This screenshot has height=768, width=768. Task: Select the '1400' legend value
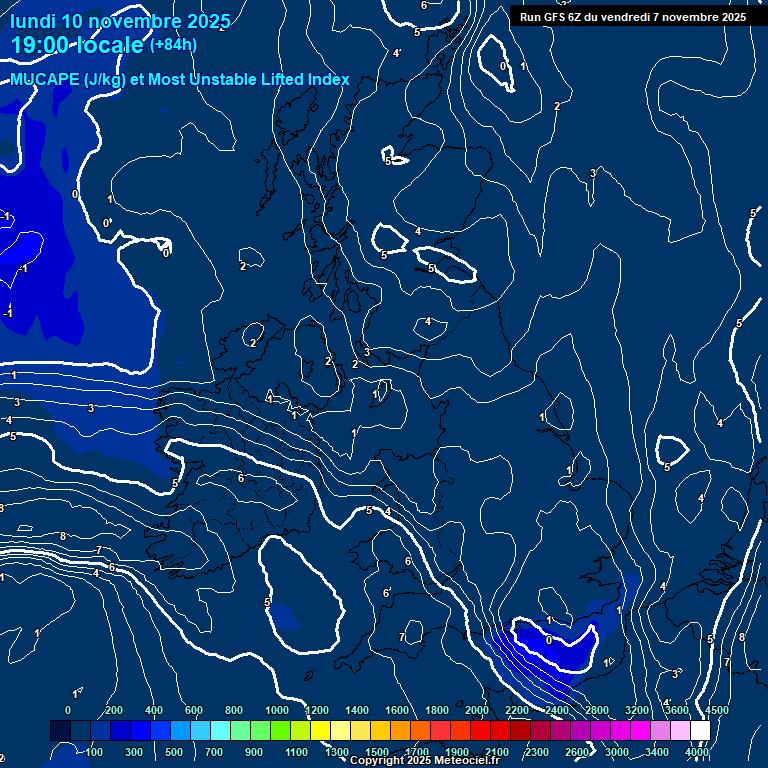click(x=357, y=710)
